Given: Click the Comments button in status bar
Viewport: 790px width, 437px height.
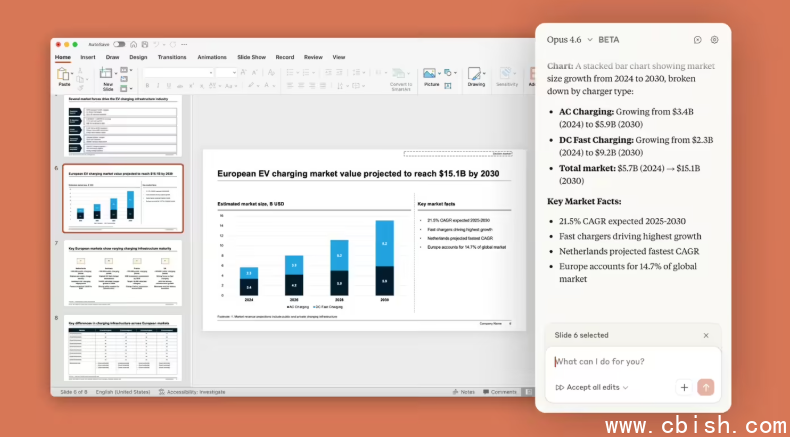Looking at the screenshot, I should tap(500, 392).
